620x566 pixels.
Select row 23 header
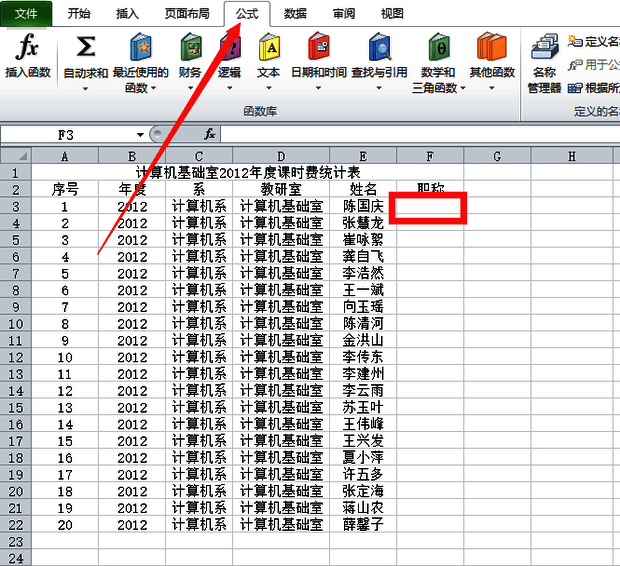tap(16, 541)
